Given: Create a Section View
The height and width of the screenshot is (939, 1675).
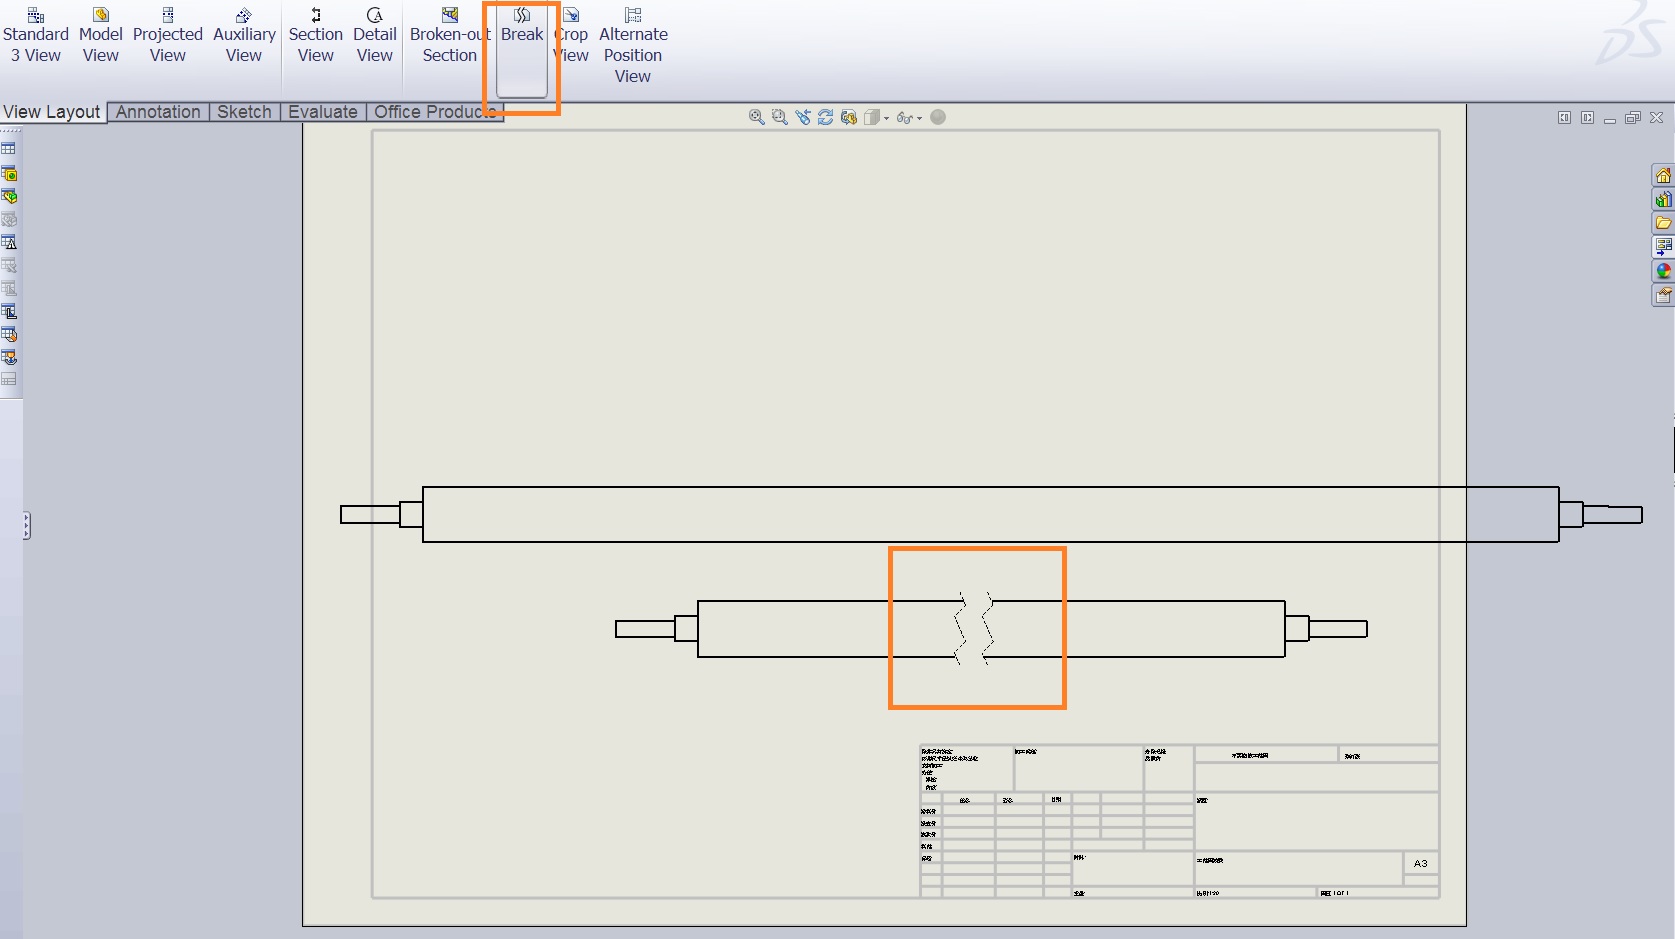Looking at the screenshot, I should pos(316,35).
